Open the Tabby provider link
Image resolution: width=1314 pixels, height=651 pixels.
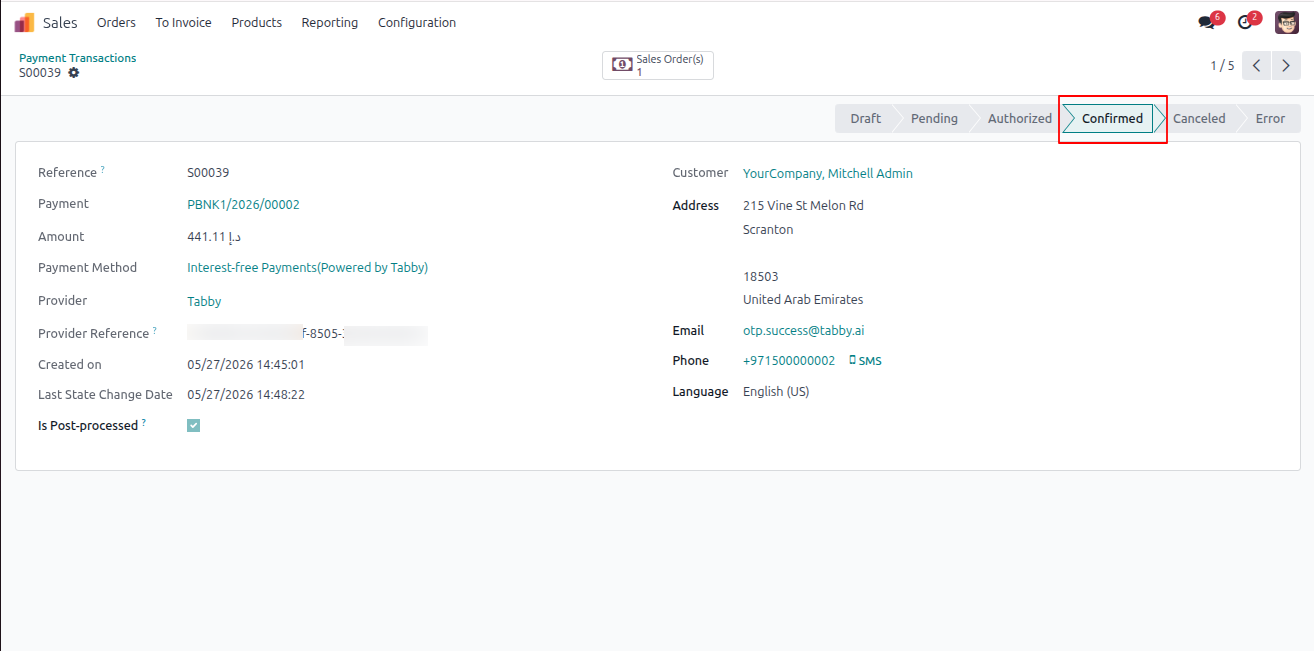pos(204,301)
